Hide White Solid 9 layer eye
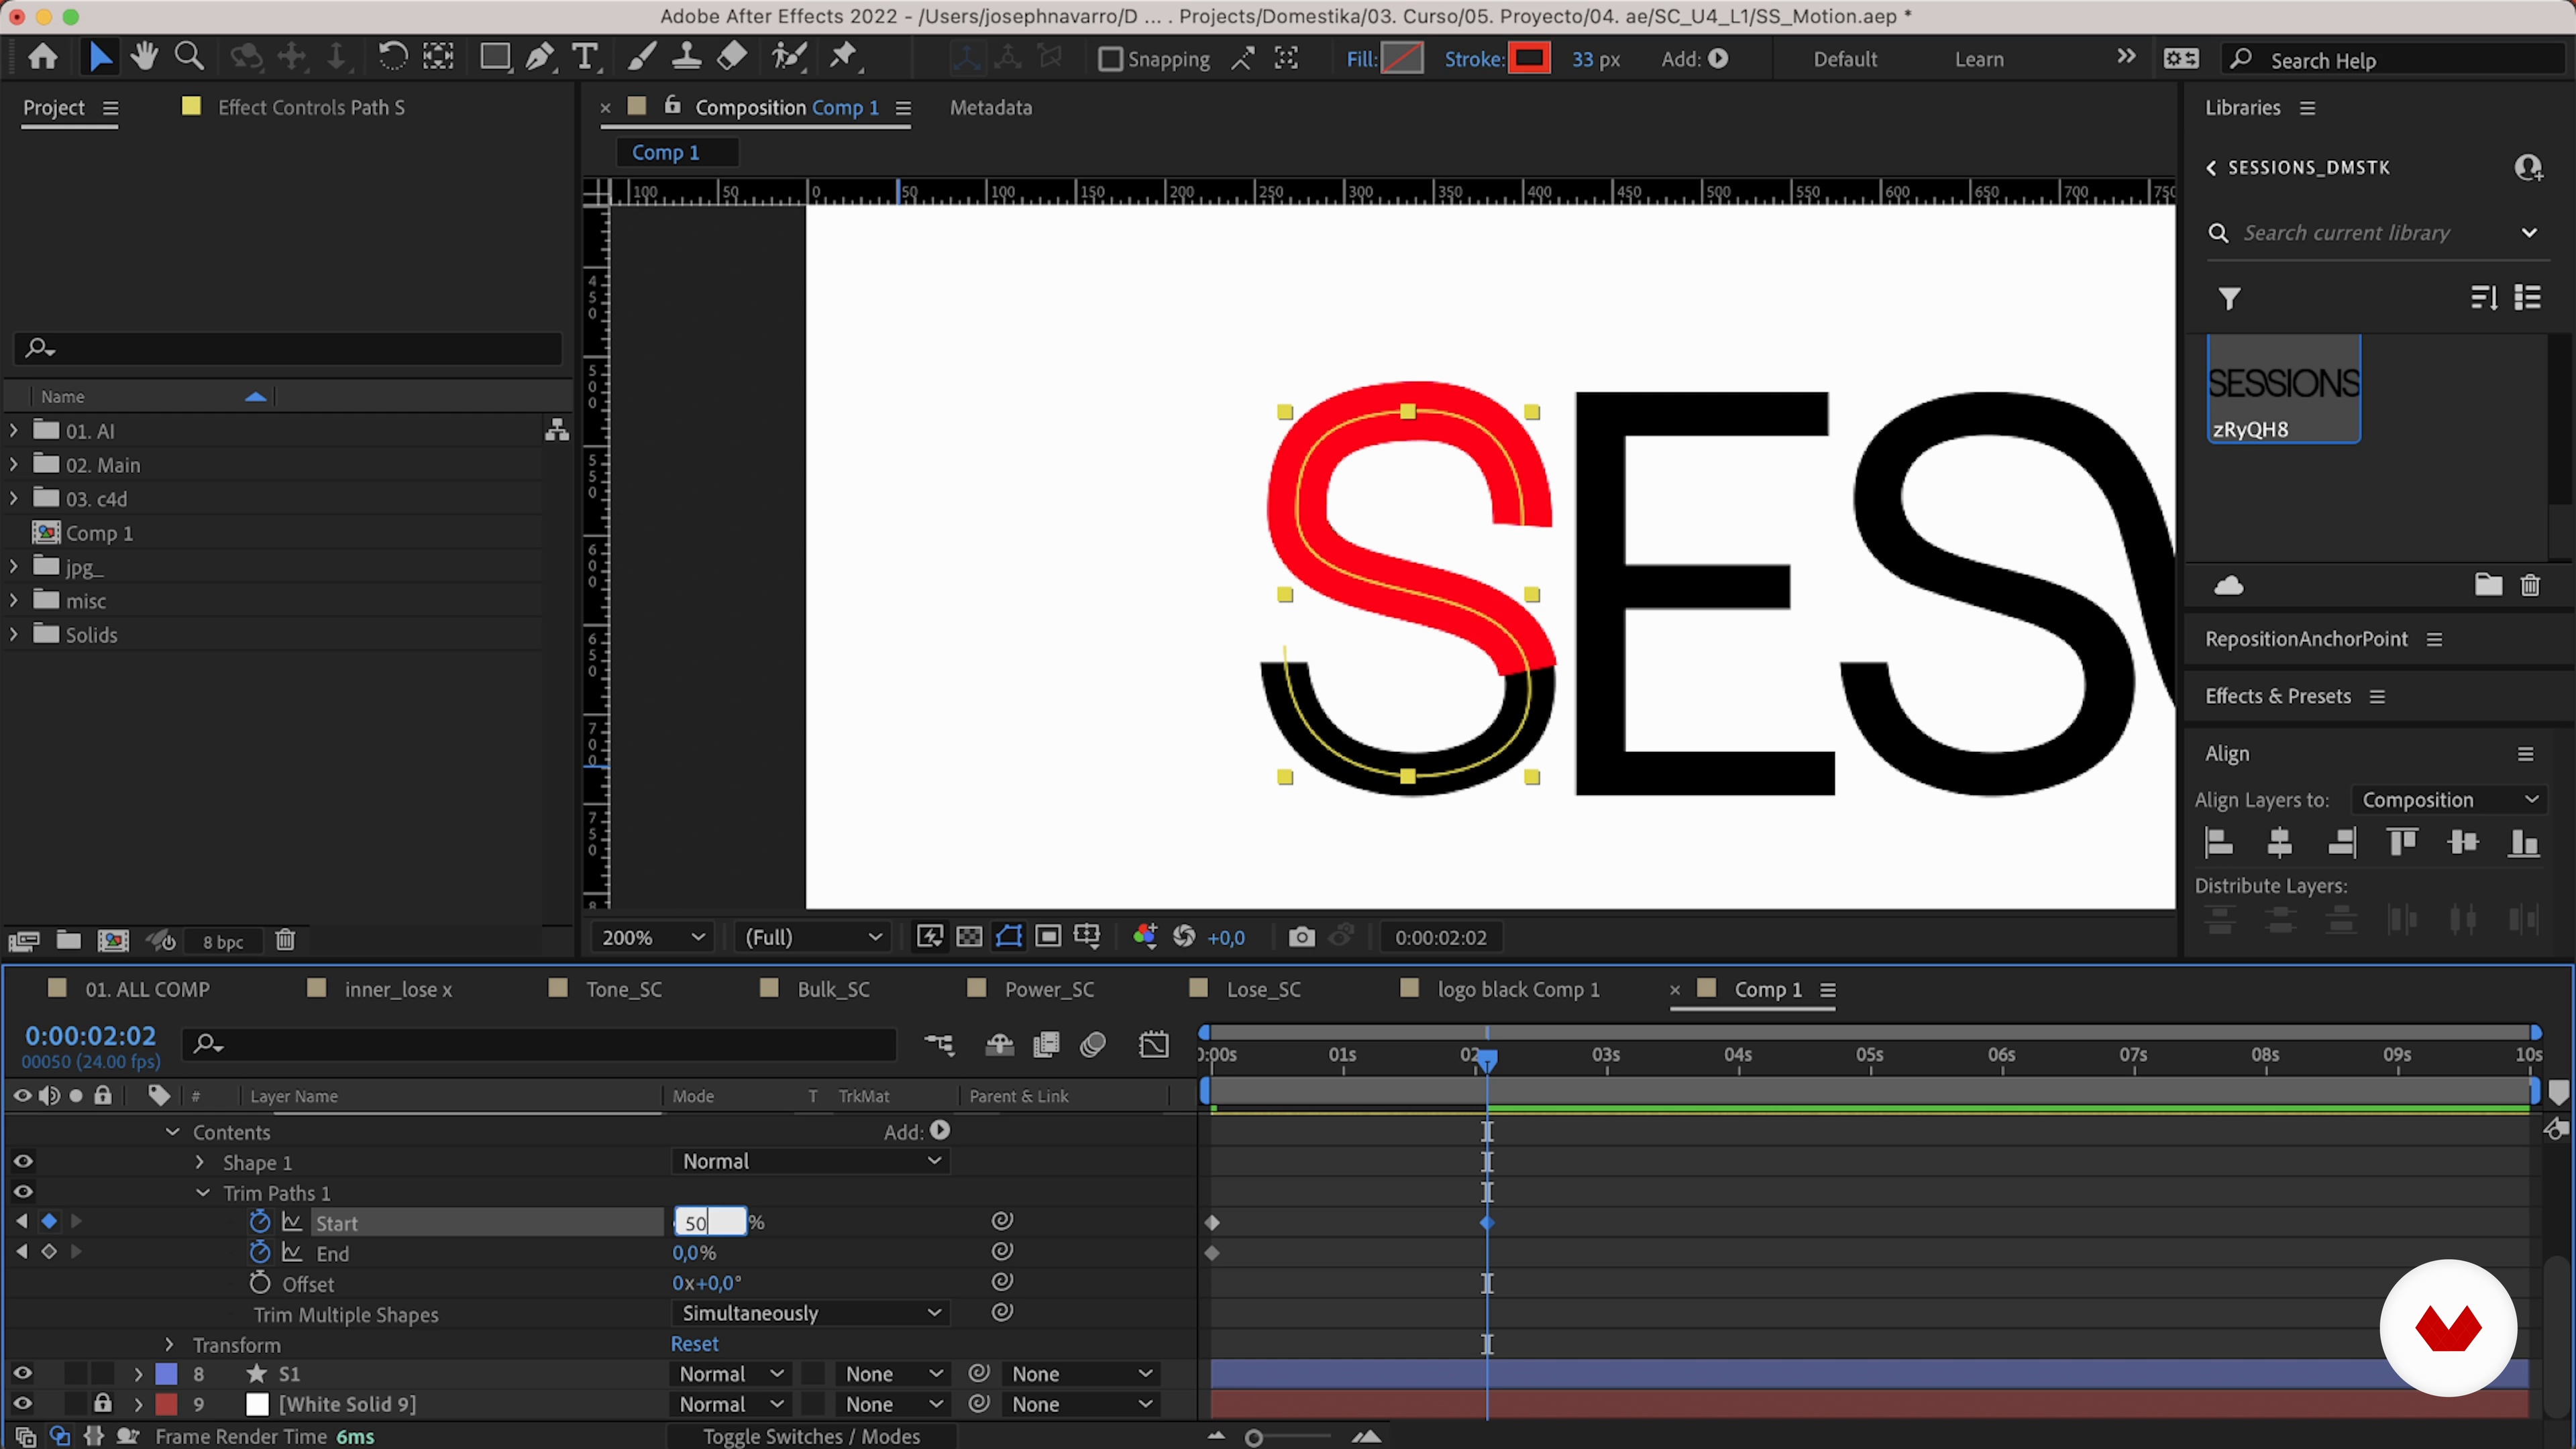This screenshot has width=2576, height=1449. [23, 1403]
